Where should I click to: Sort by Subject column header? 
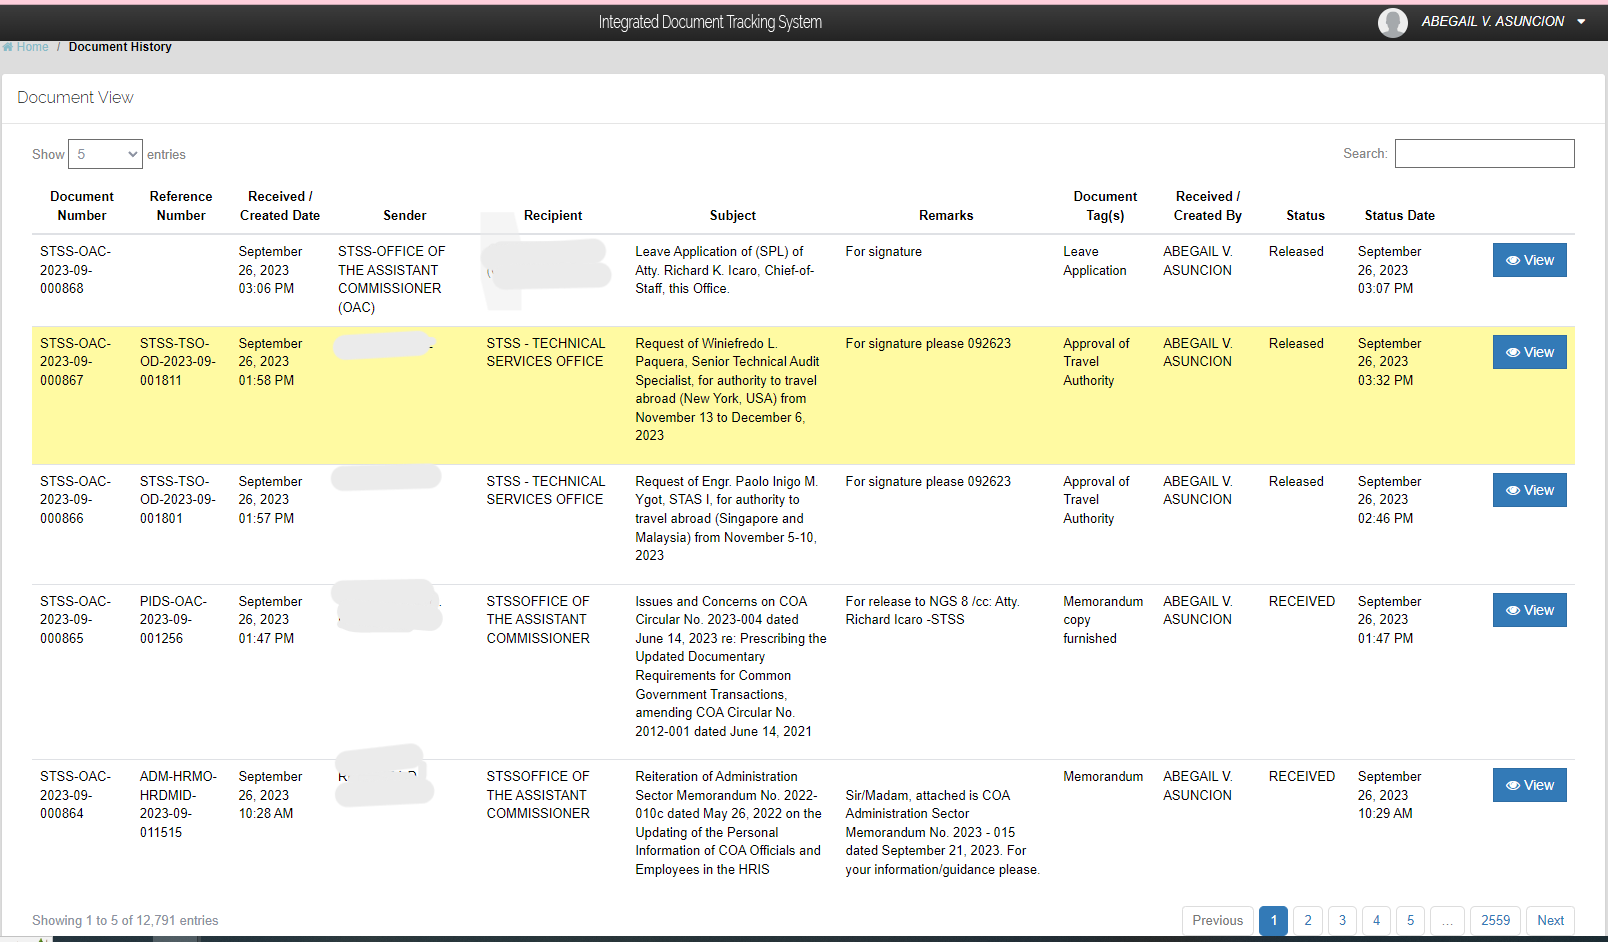733,215
